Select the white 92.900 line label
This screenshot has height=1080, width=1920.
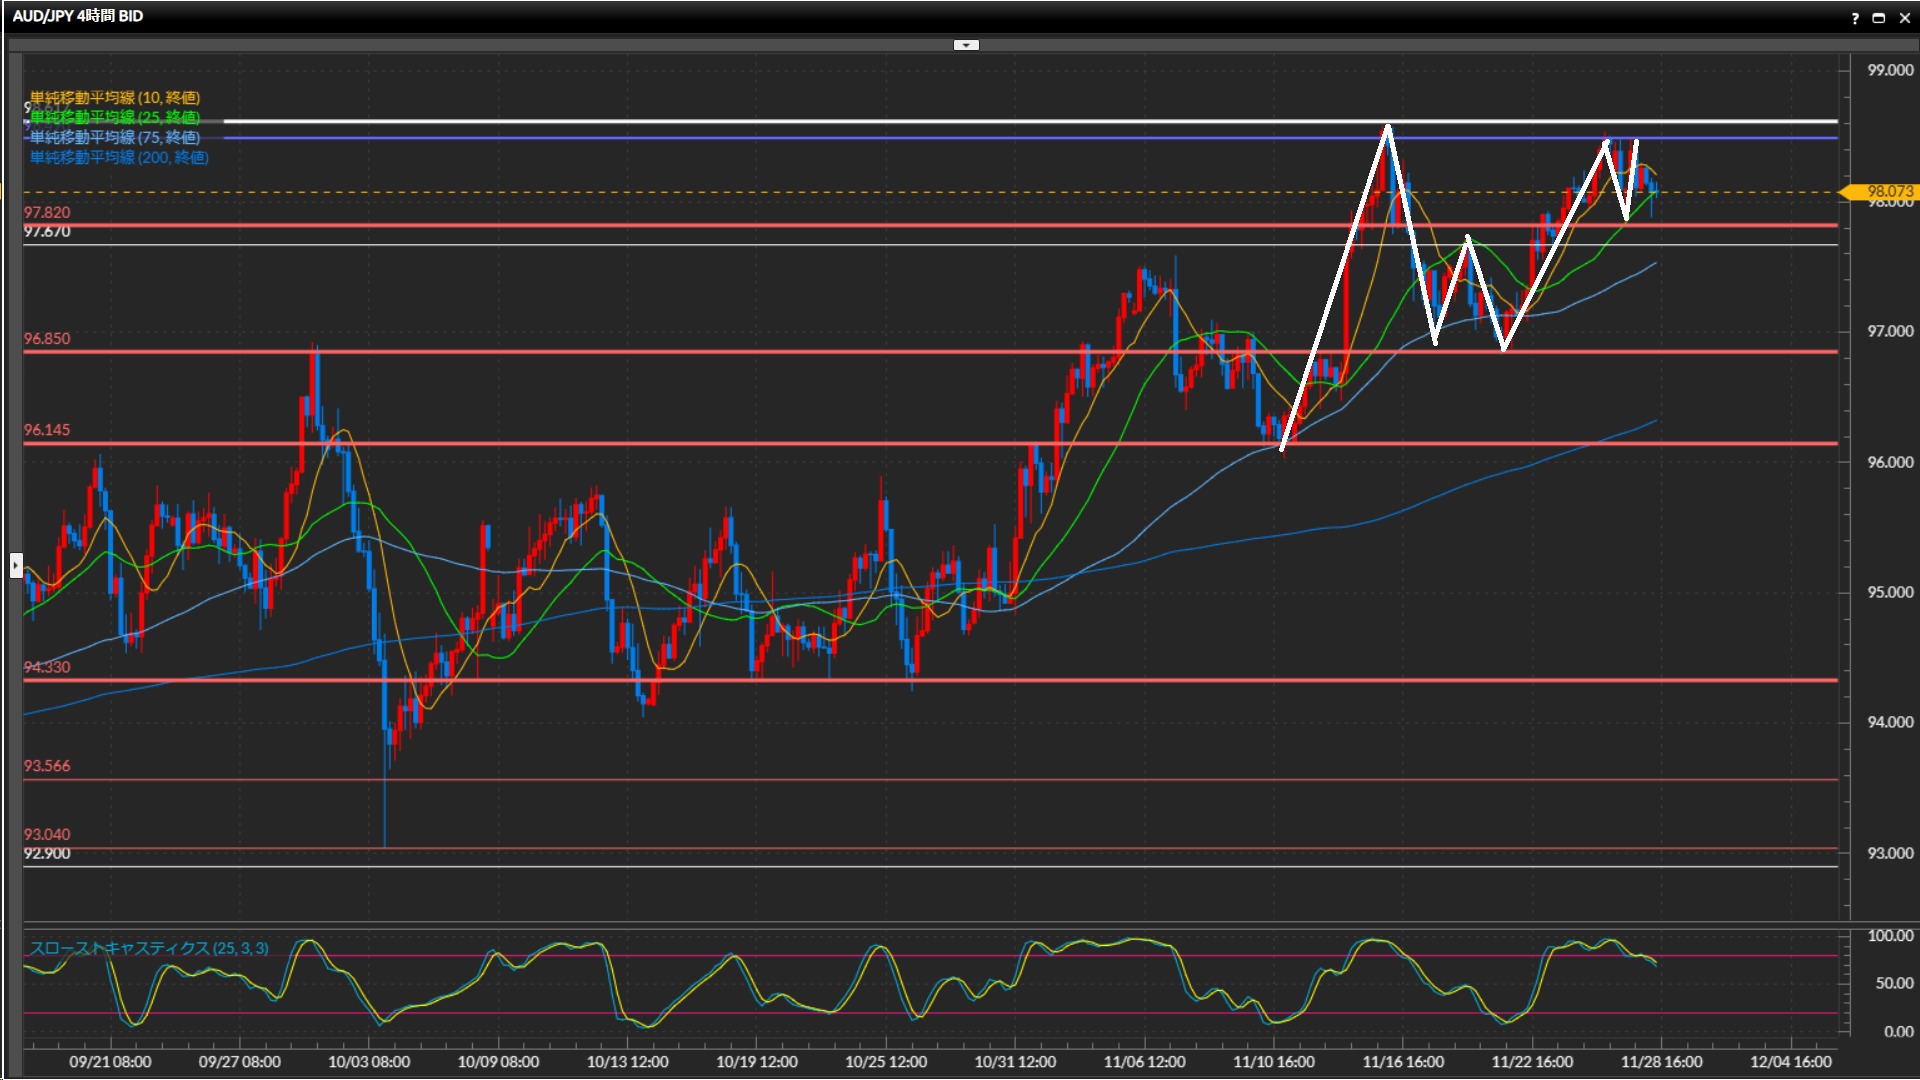coord(47,854)
